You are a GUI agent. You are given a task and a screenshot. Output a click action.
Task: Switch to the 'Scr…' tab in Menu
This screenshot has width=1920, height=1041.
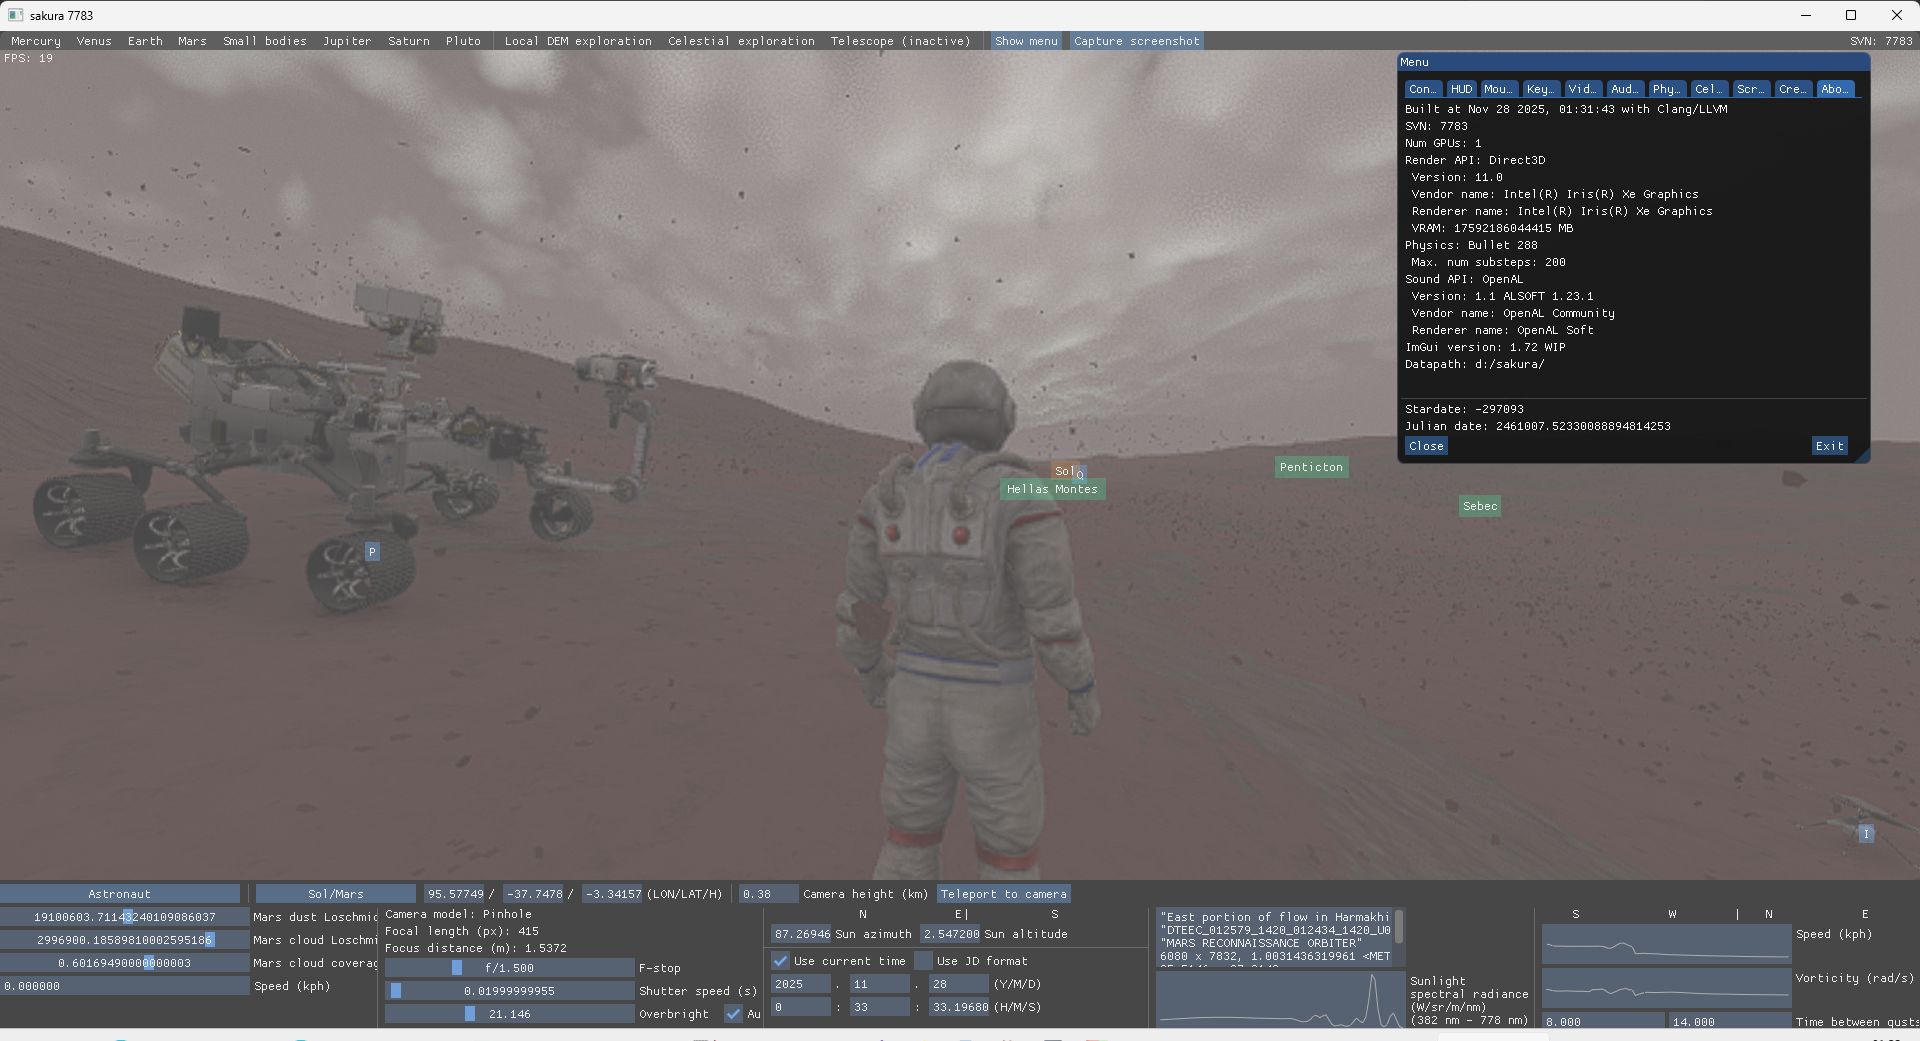click(1751, 89)
